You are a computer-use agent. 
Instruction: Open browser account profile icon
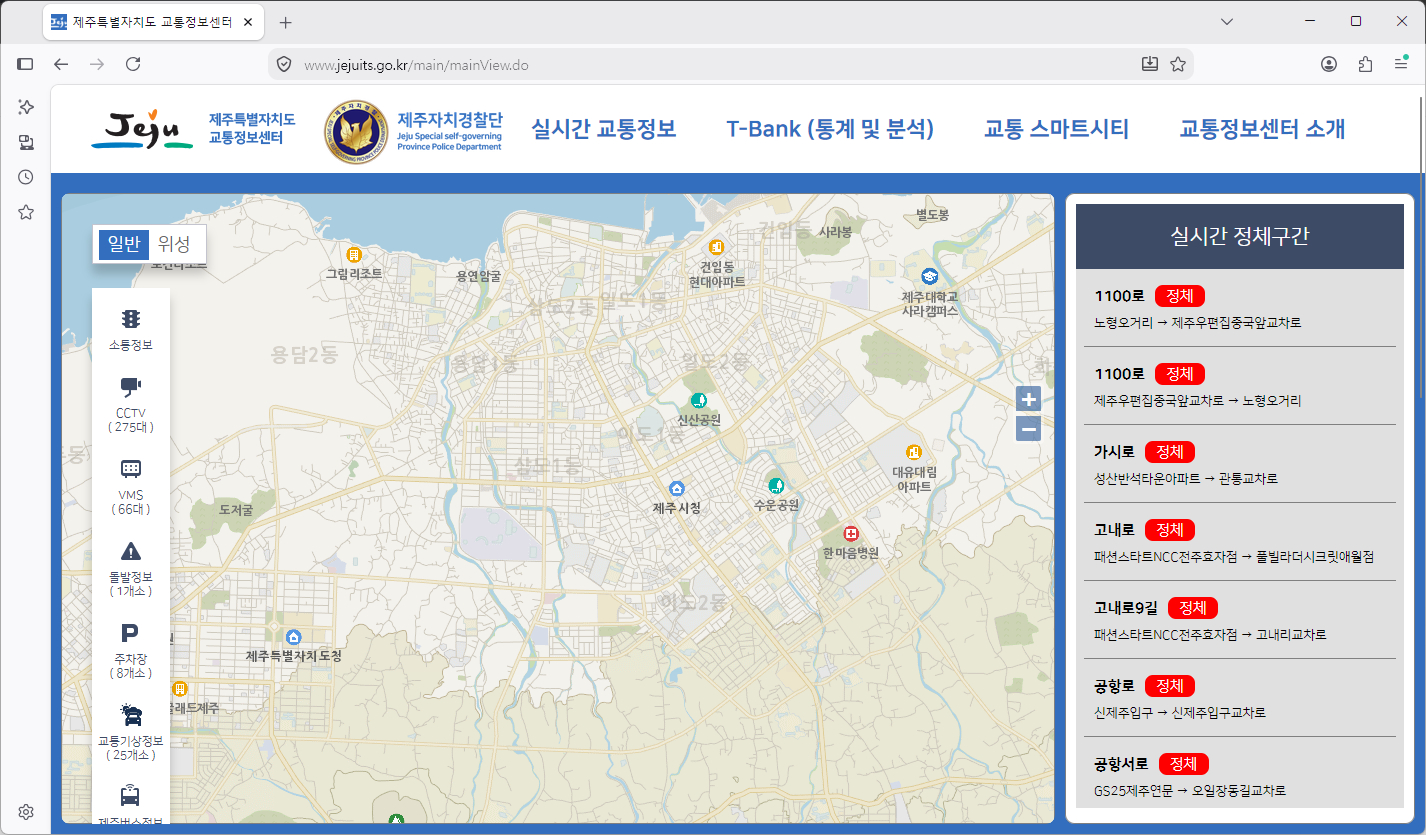tap(1329, 64)
